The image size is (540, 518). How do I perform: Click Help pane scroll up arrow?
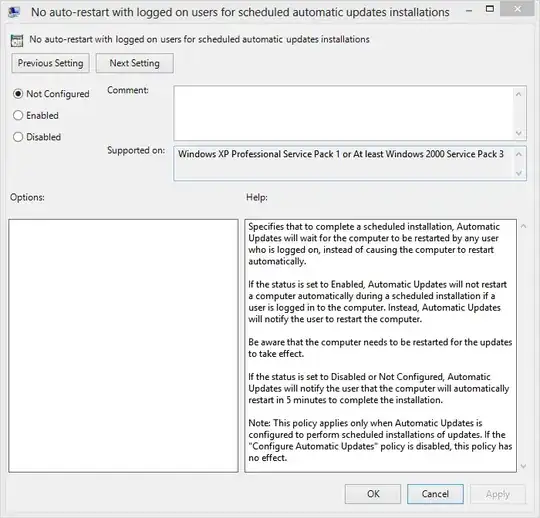523,226
